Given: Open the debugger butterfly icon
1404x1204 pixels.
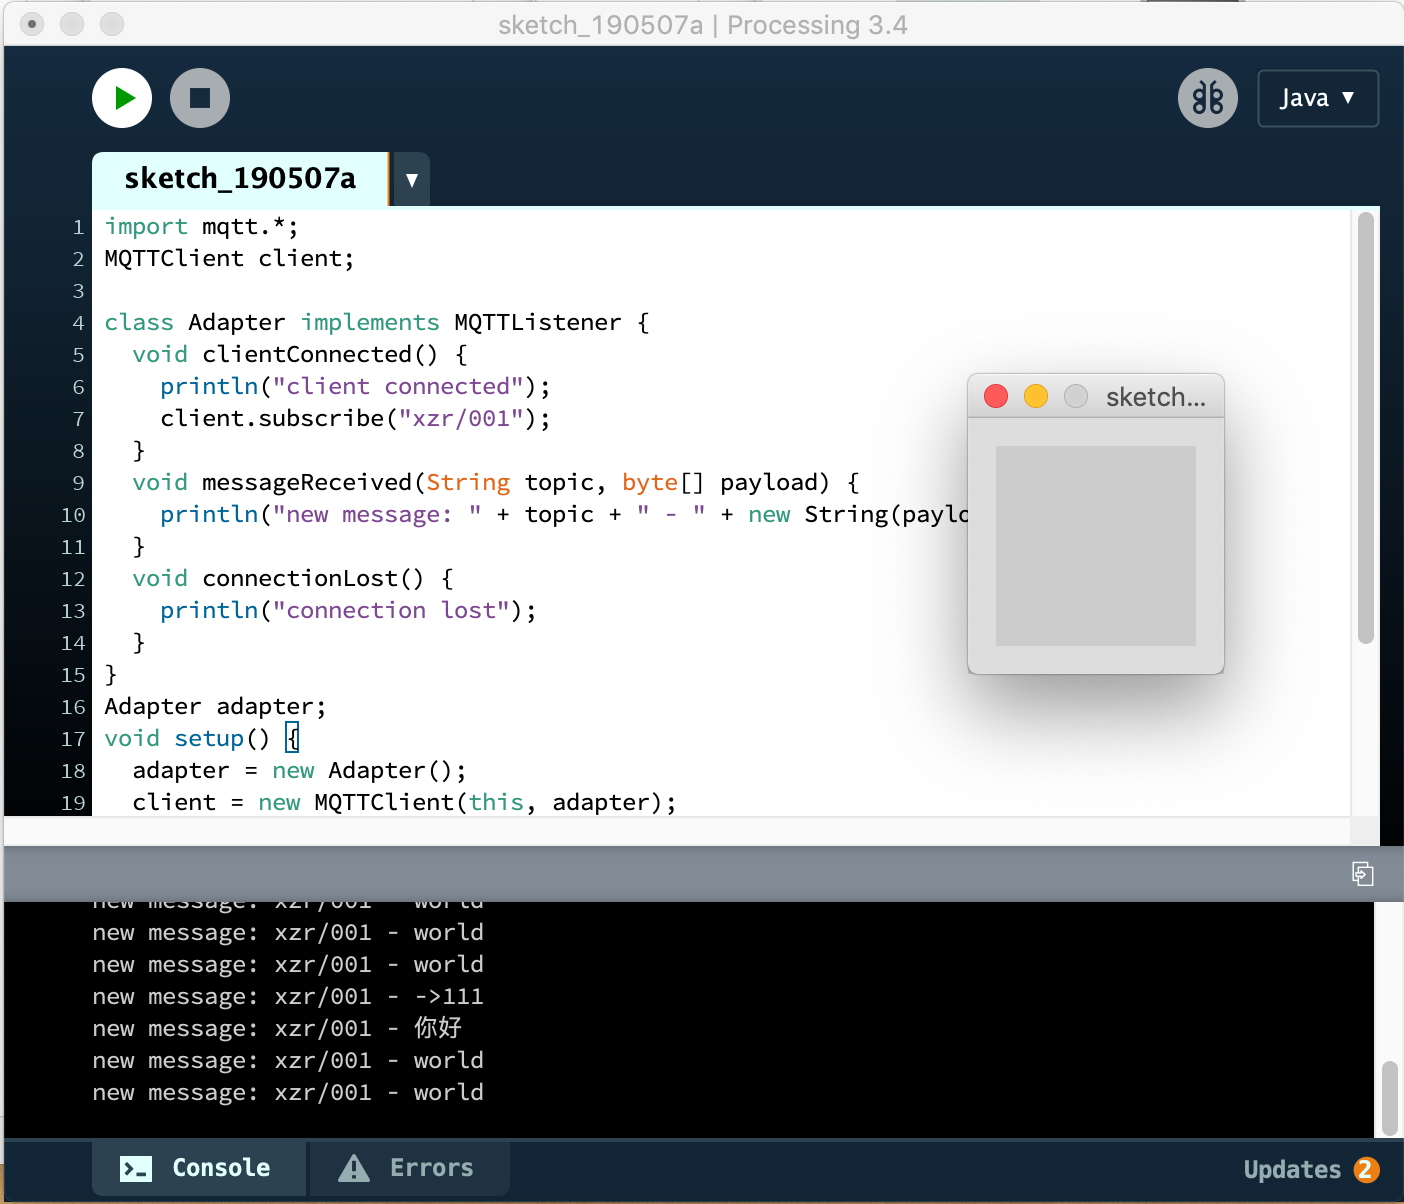Looking at the screenshot, I should (x=1208, y=98).
